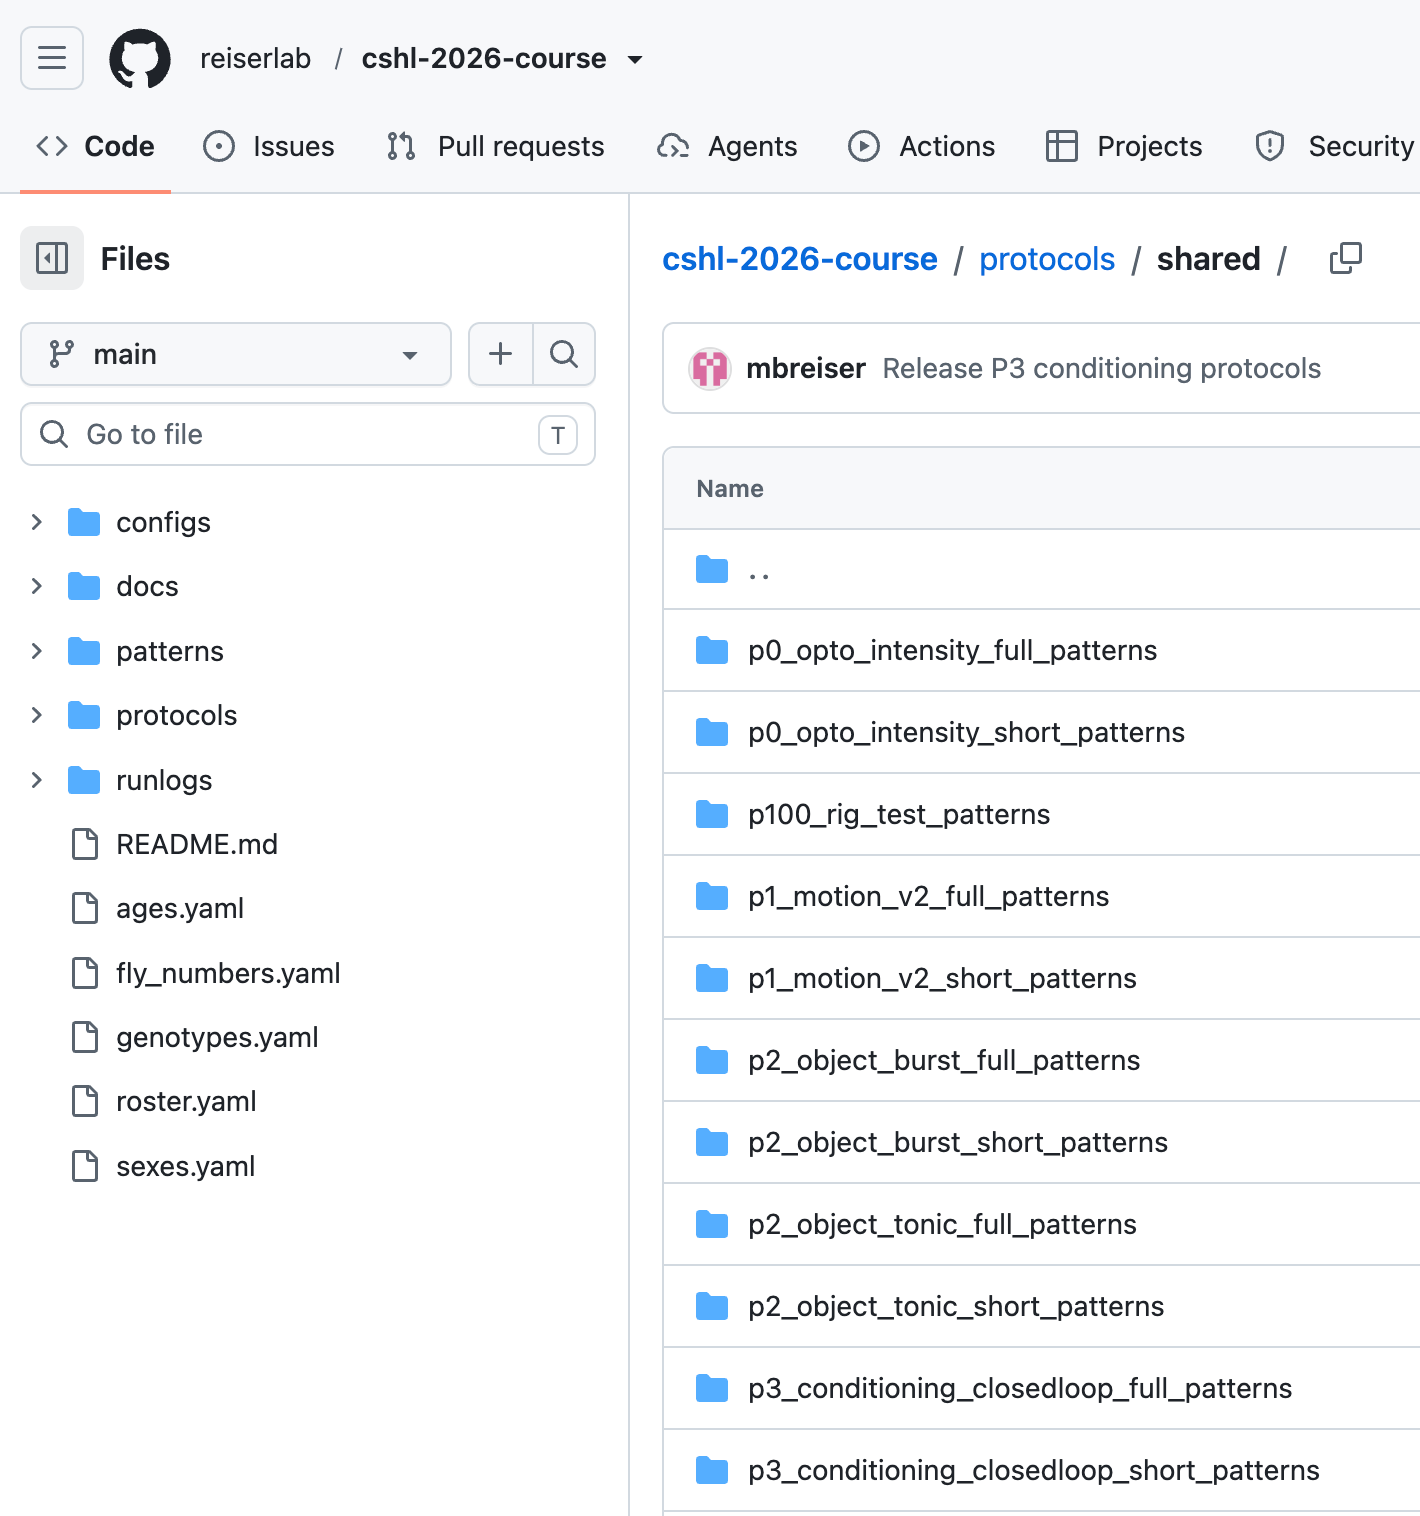Open the Agents tab
The image size is (1420, 1516).
click(x=727, y=146)
